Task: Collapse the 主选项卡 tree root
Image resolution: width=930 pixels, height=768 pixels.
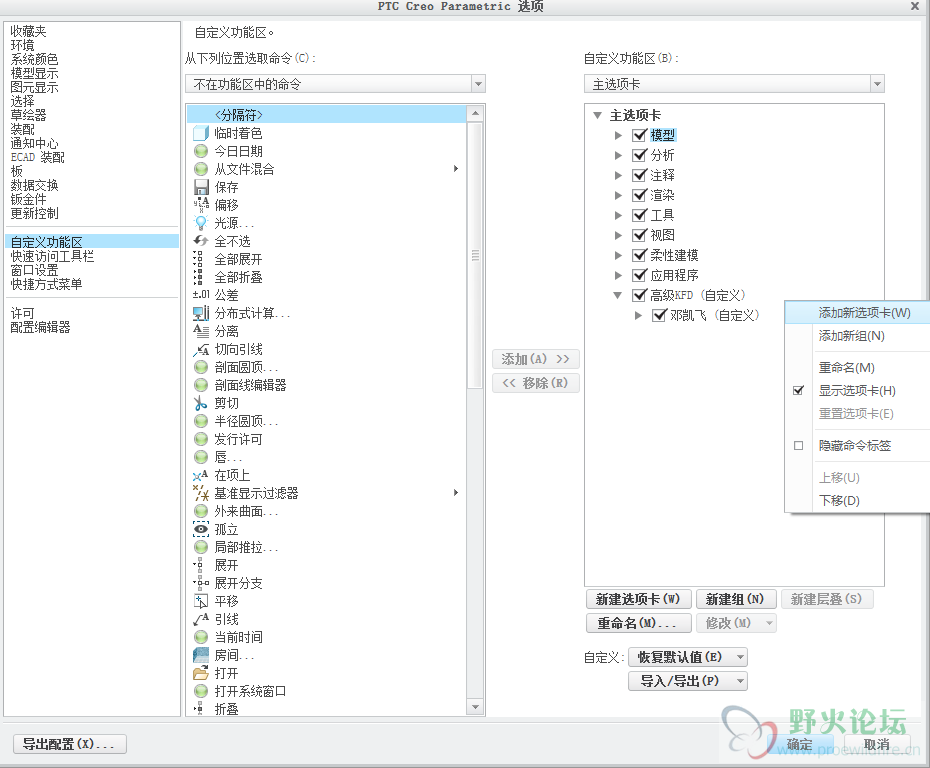Action: [x=598, y=115]
